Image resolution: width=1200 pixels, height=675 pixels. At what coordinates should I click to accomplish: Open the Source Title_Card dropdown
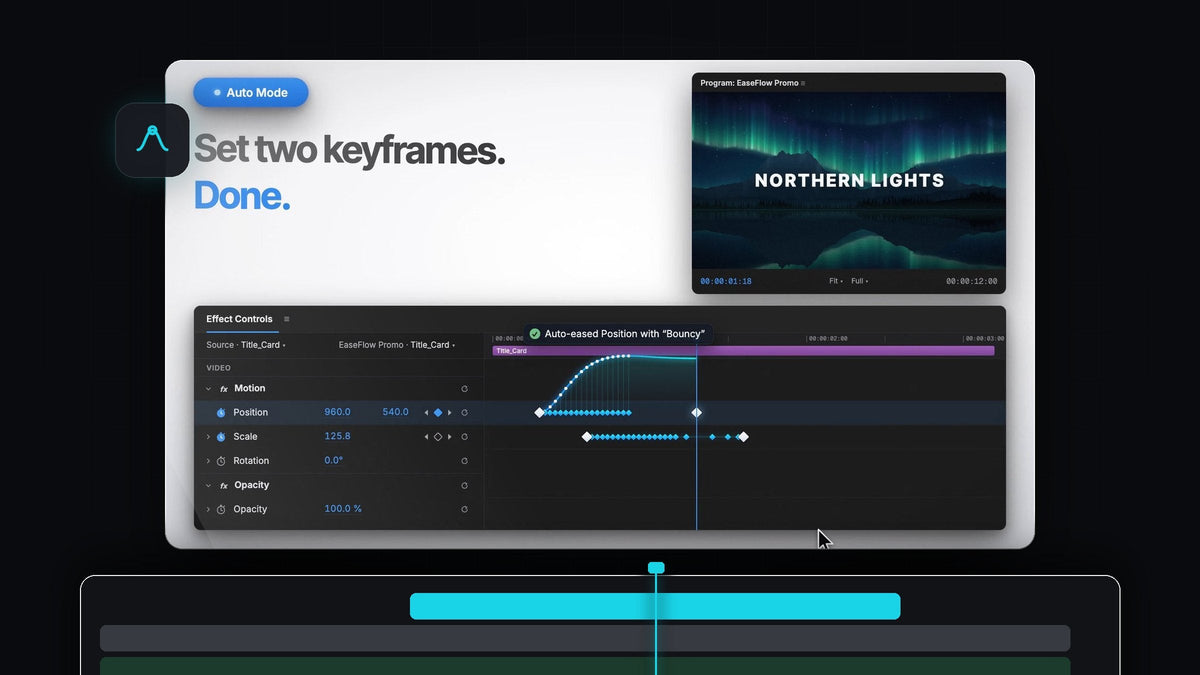[246, 345]
